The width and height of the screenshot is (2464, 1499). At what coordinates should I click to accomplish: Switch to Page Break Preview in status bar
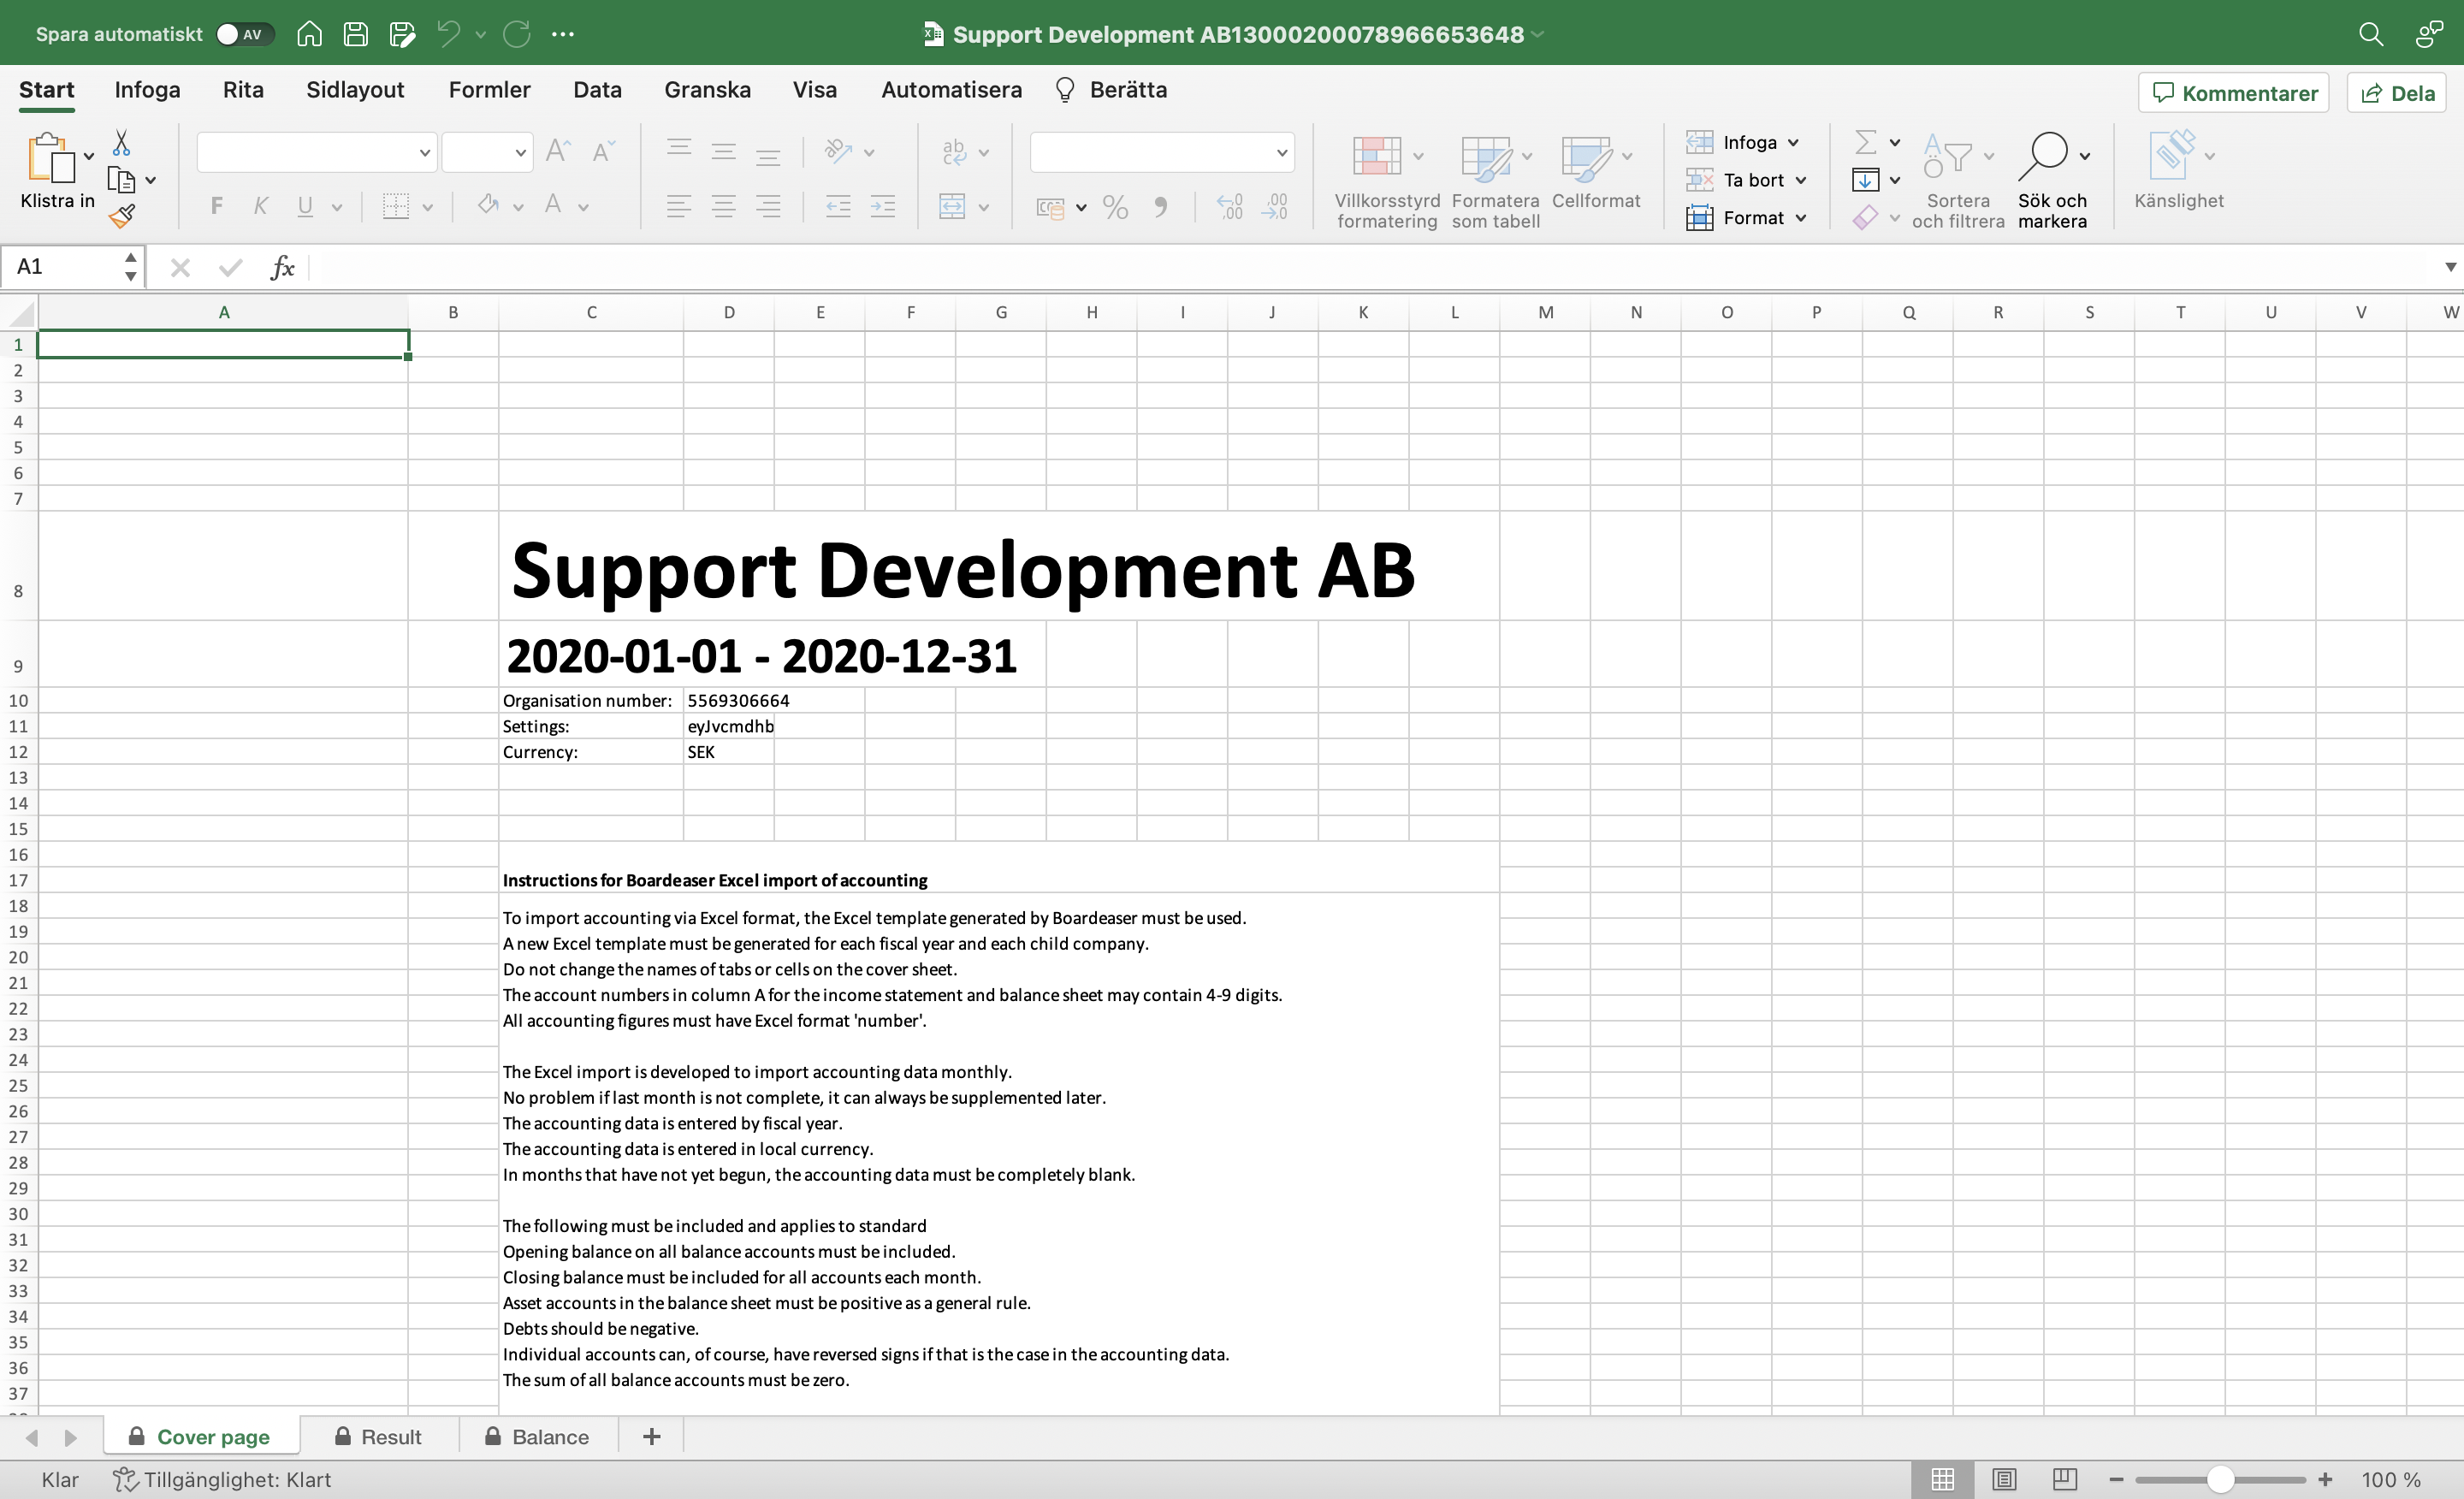[2065, 1479]
